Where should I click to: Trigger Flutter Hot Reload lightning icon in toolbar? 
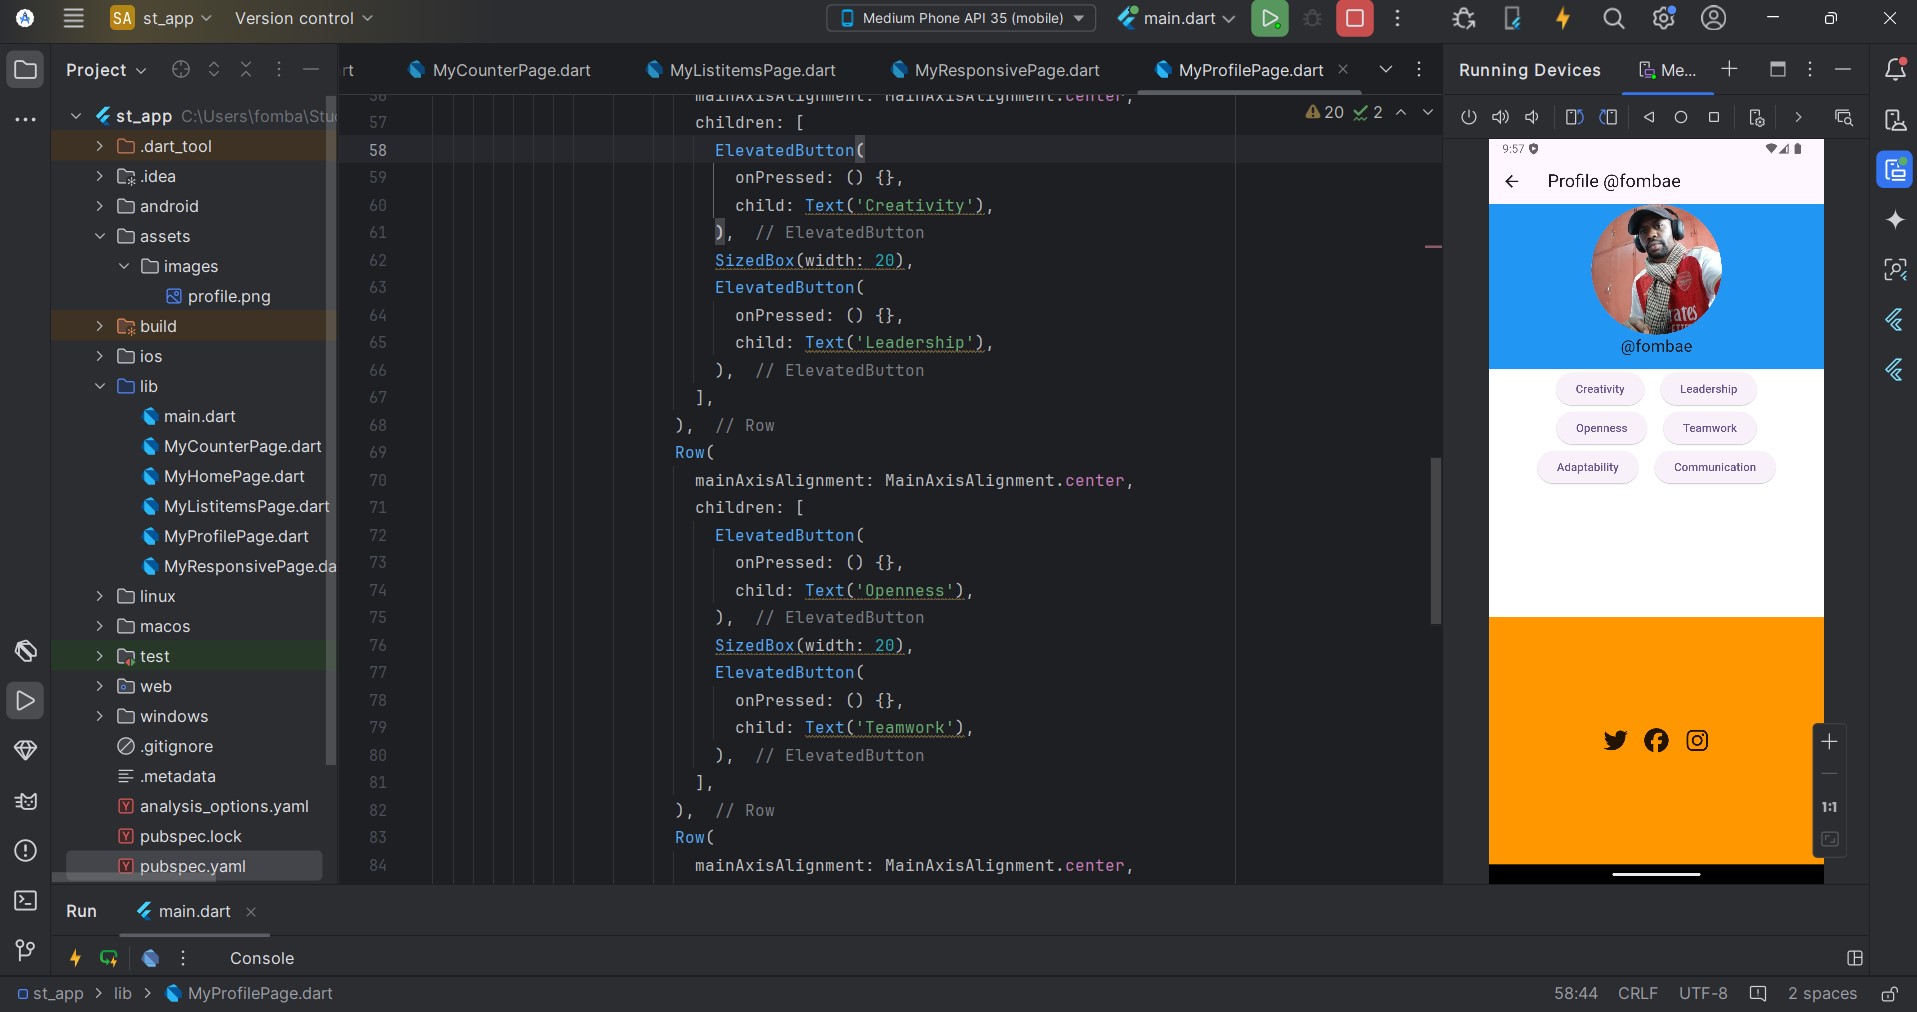[1562, 19]
